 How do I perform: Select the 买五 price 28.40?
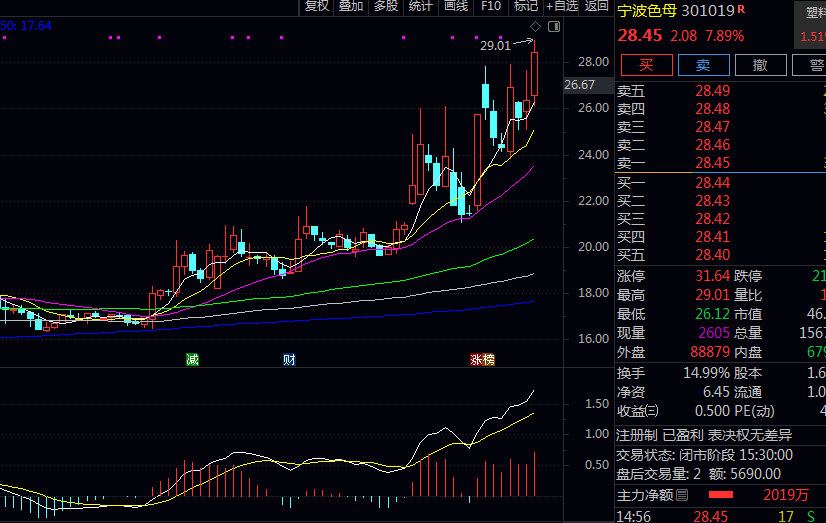coord(712,255)
